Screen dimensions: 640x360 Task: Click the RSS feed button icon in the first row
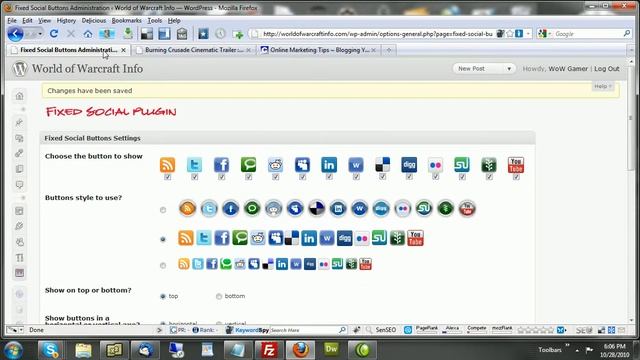pyautogui.click(x=167, y=165)
